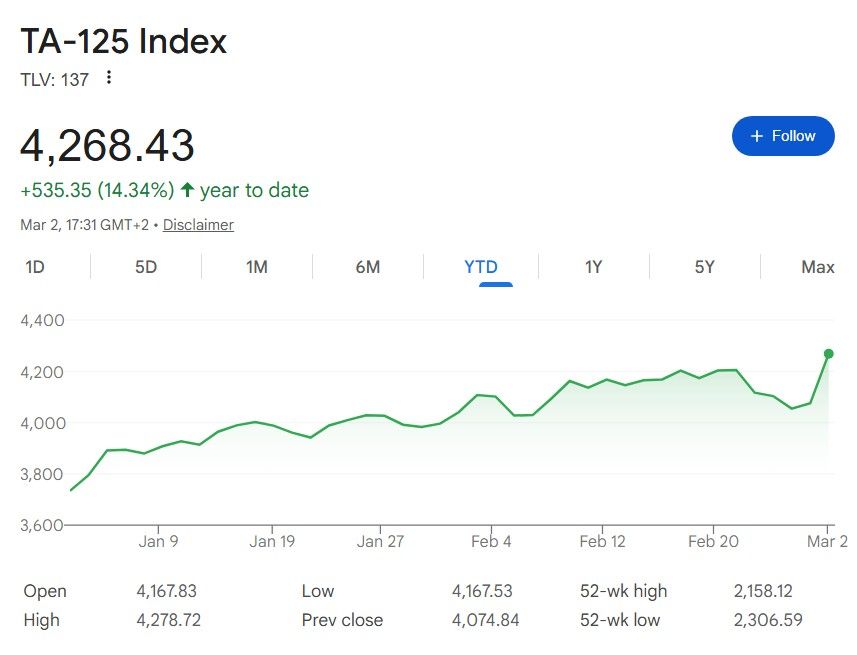The image size is (857, 655).
Task: Show the 1M chart range
Action: point(257,267)
